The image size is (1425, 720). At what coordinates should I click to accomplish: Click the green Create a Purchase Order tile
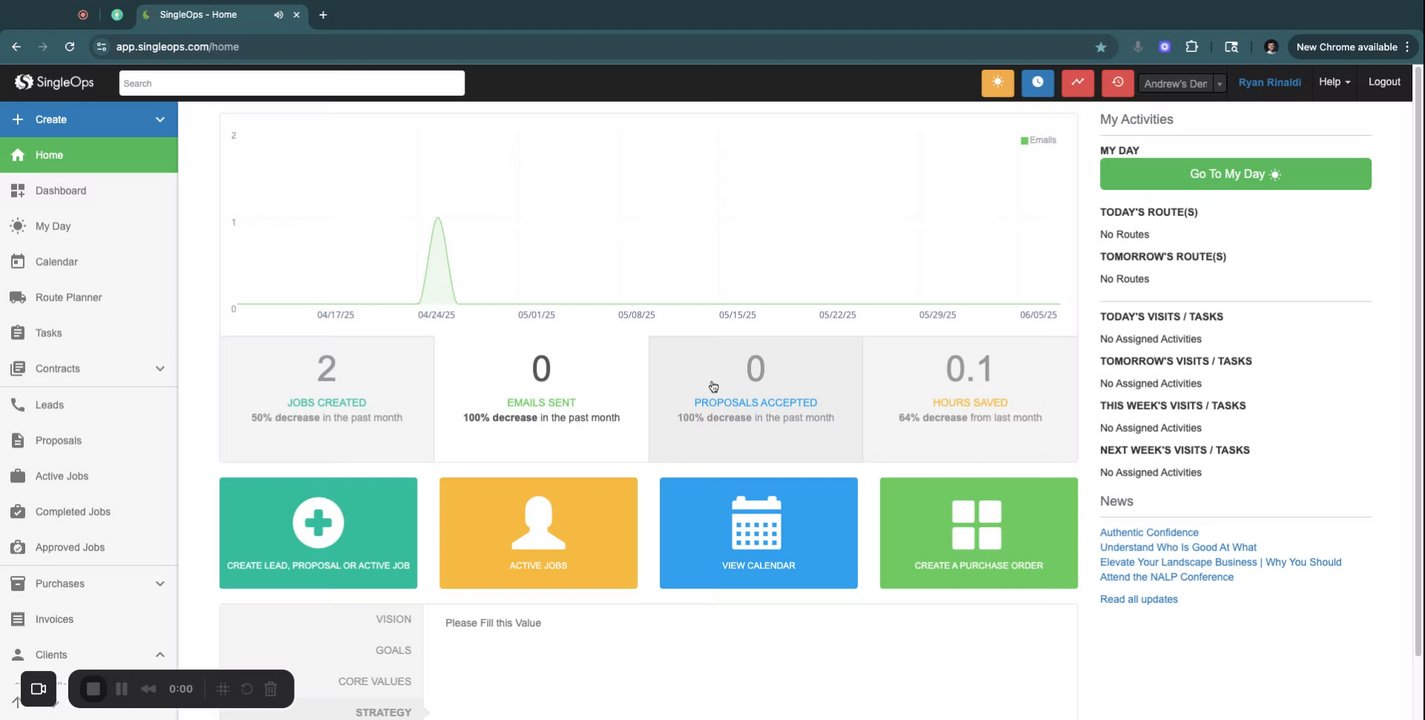[979, 533]
